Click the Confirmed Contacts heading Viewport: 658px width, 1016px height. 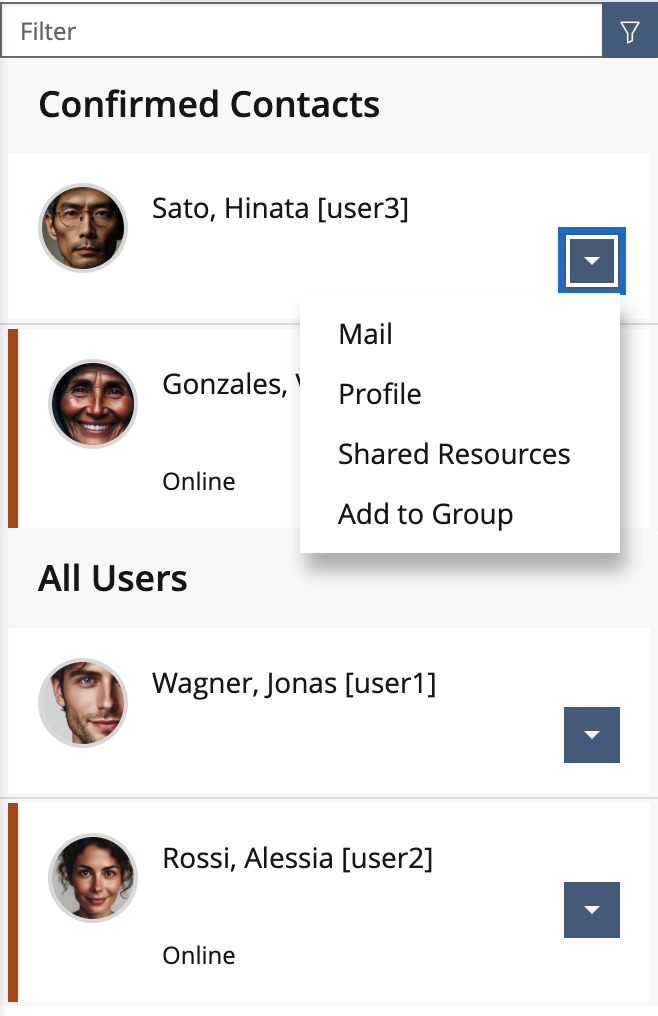pyautogui.click(x=209, y=105)
